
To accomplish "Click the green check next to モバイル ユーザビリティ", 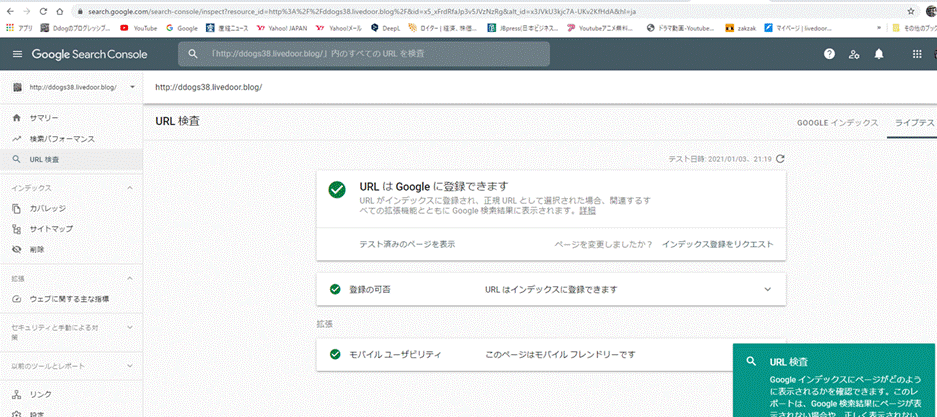I will [x=335, y=354].
